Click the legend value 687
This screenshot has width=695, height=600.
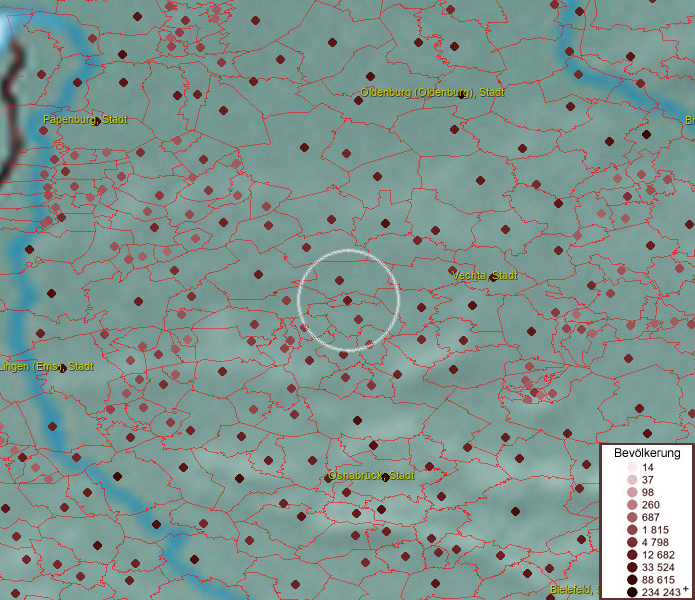(651, 517)
